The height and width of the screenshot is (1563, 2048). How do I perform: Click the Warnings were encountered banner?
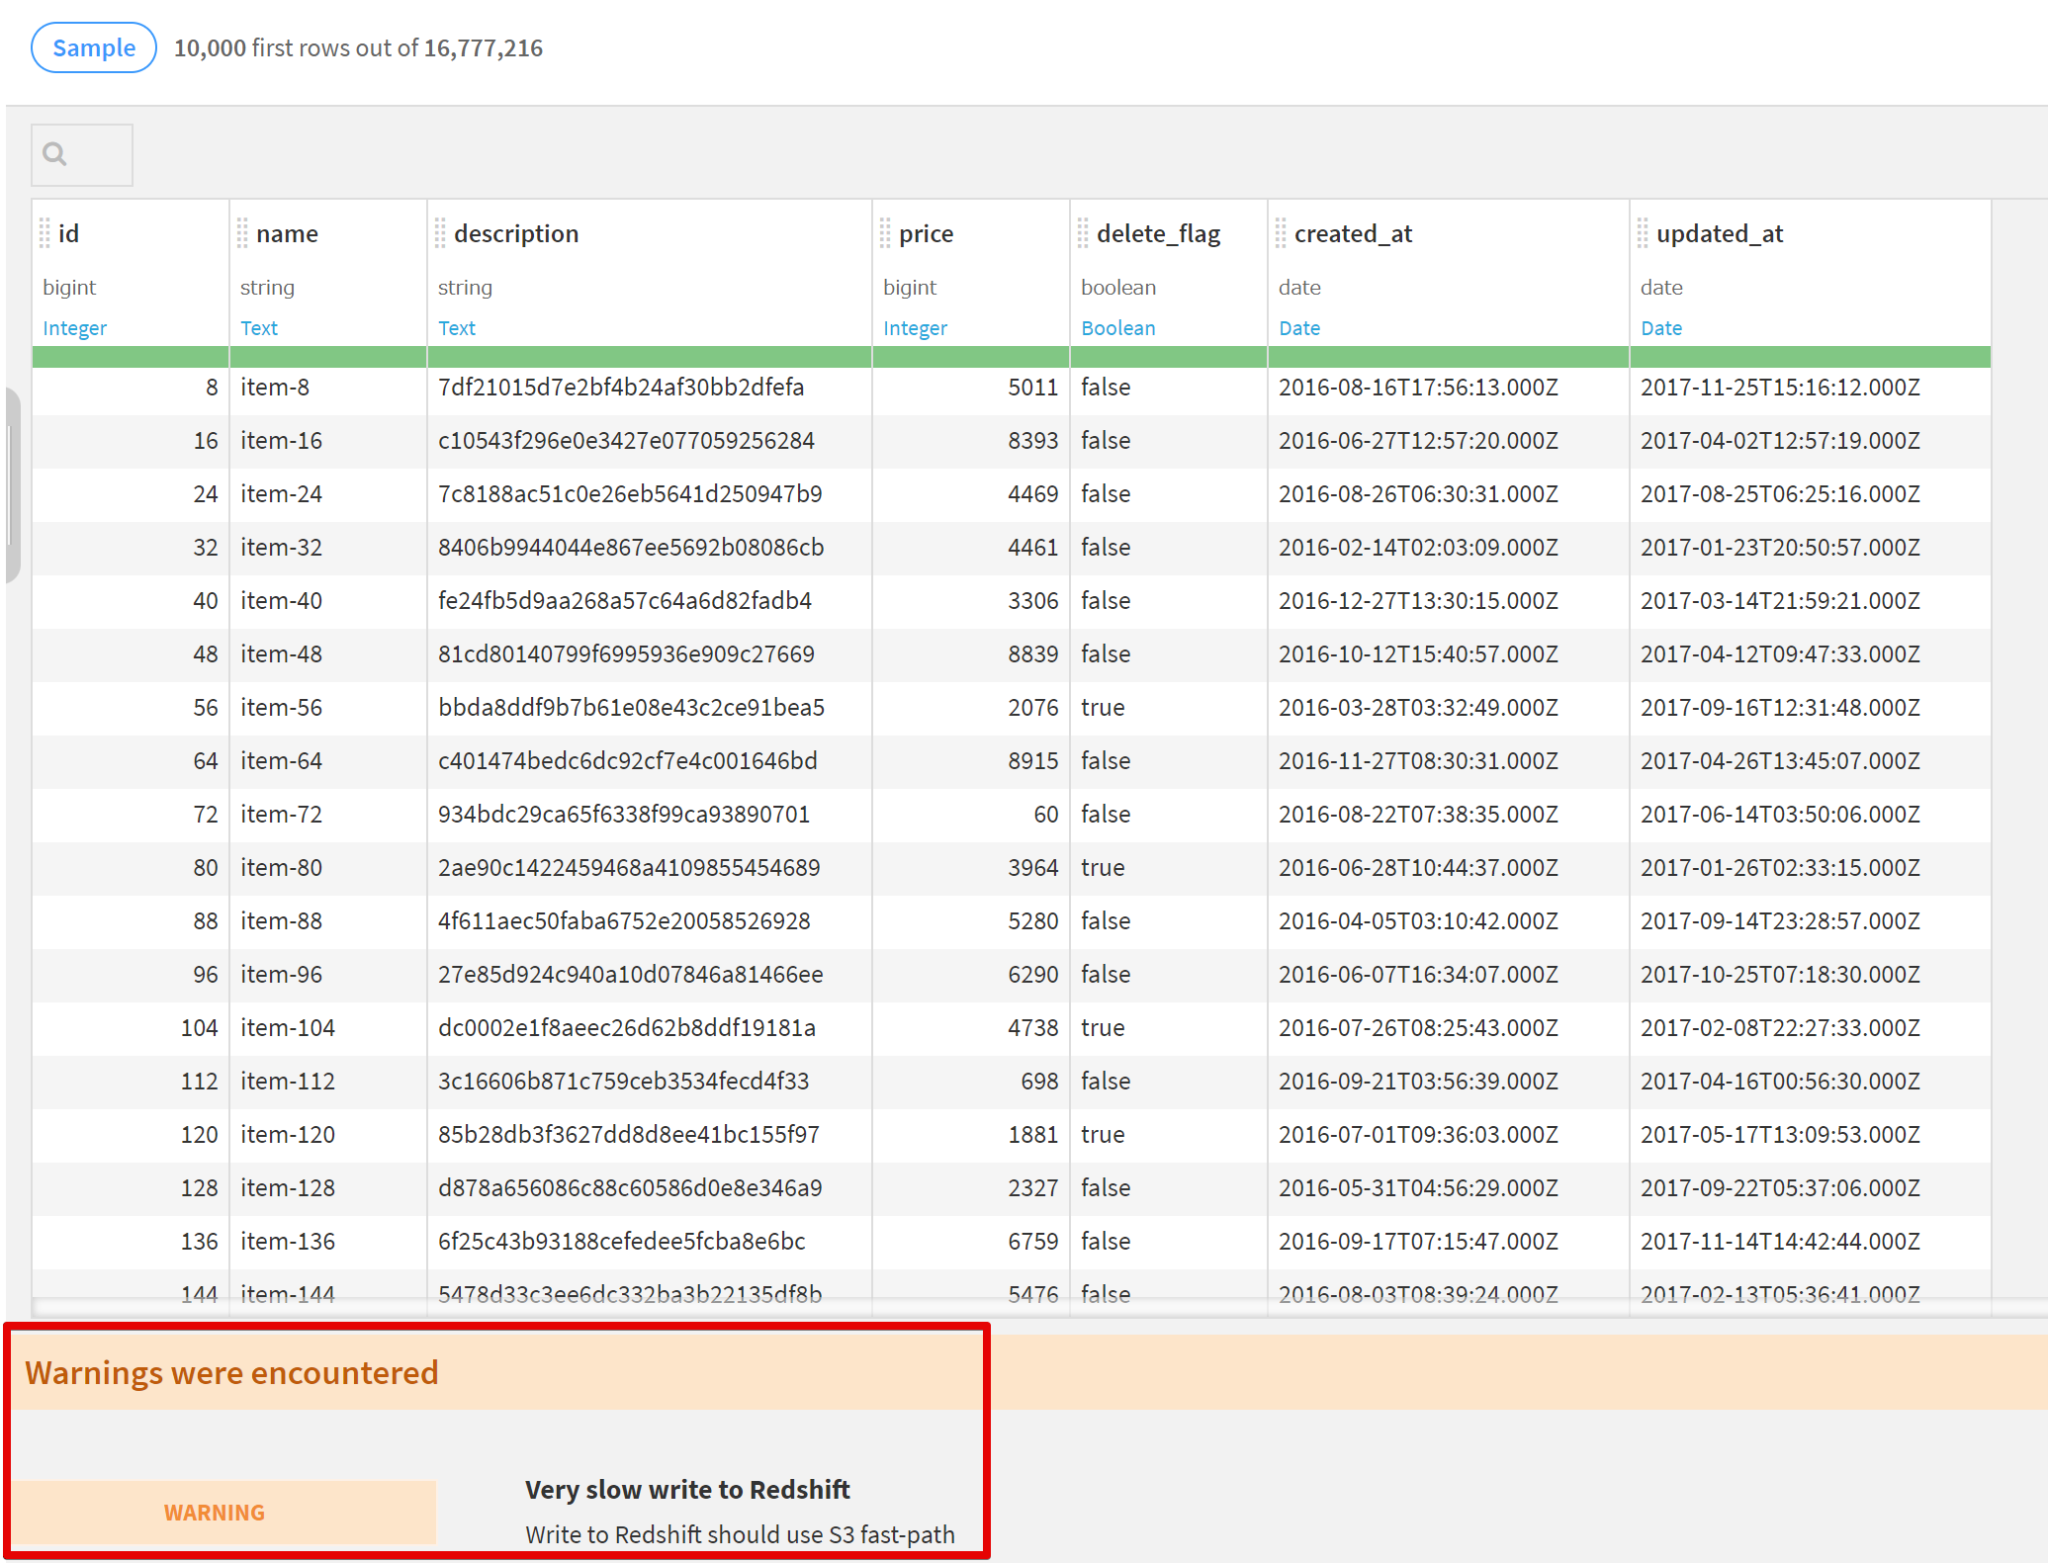tap(232, 1373)
